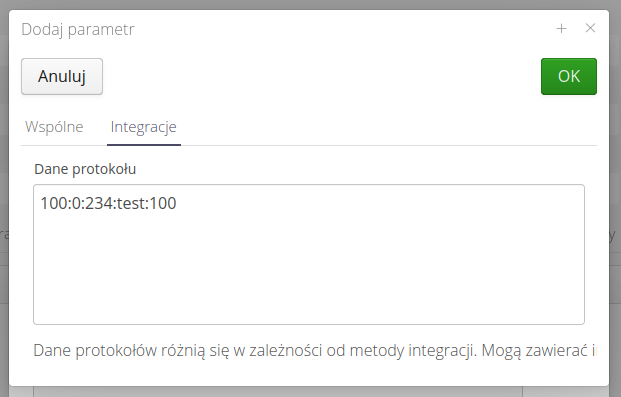Close the Dodaj parametr dialog

click(x=590, y=28)
